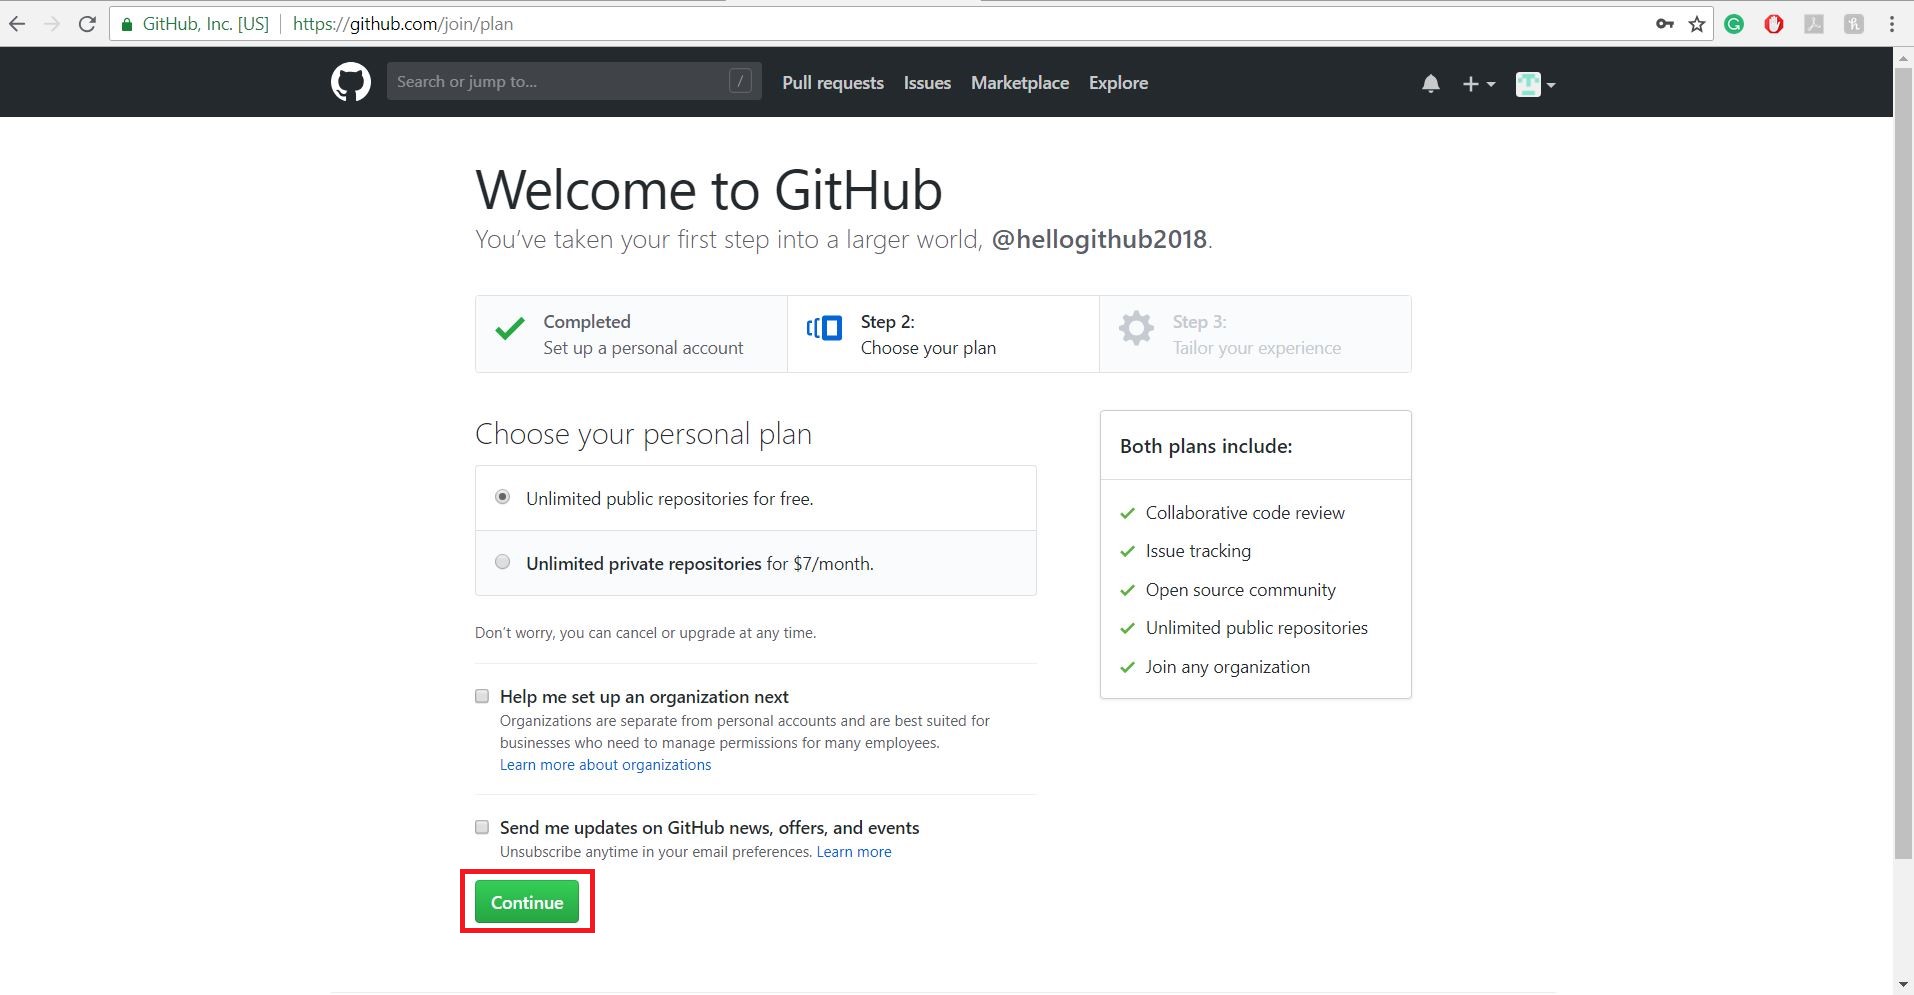The image size is (1914, 995).
Task: Check Help me set up an organization next
Action: coord(482,696)
